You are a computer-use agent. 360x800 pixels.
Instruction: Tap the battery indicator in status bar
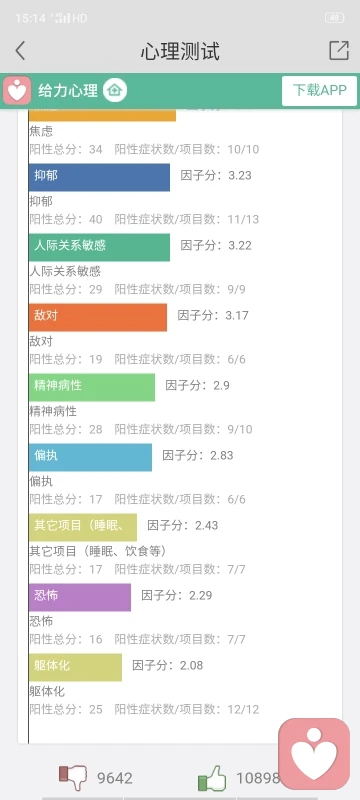(335, 18)
